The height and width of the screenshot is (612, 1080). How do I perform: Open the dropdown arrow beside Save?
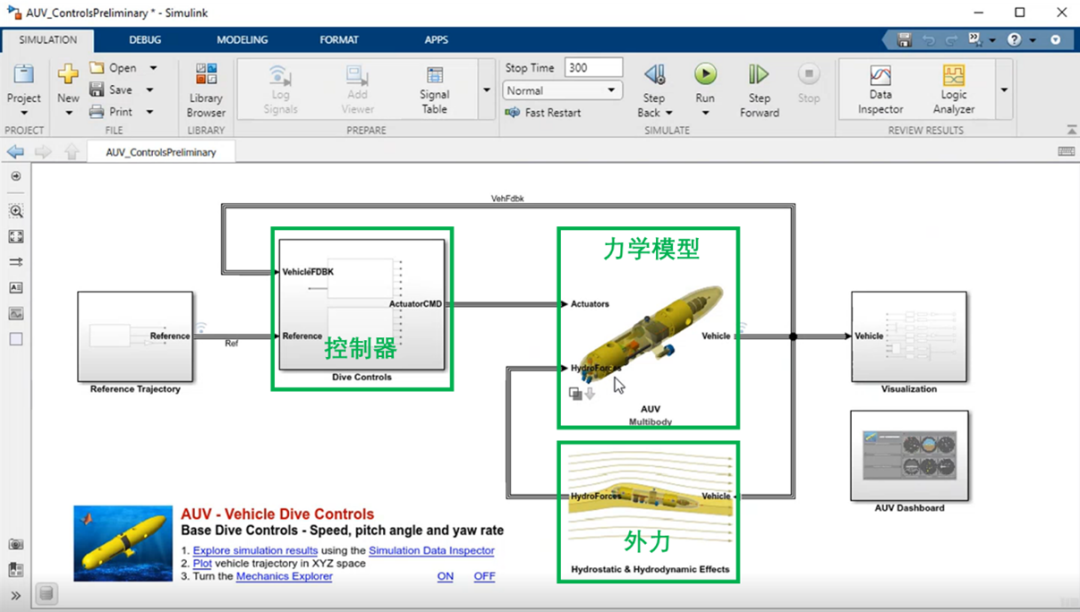(x=149, y=89)
